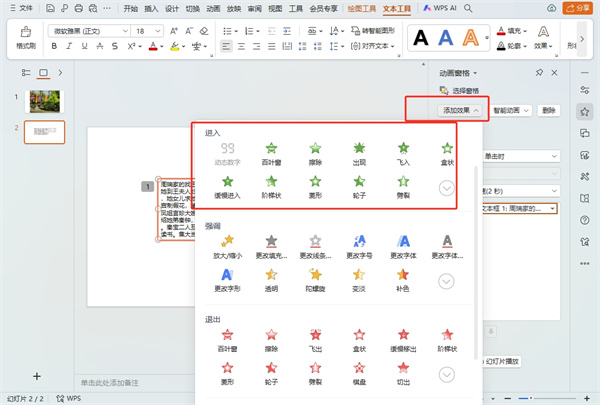Apply 放大/缩小 emphasis effect
This screenshot has height=405, width=600.
click(227, 247)
